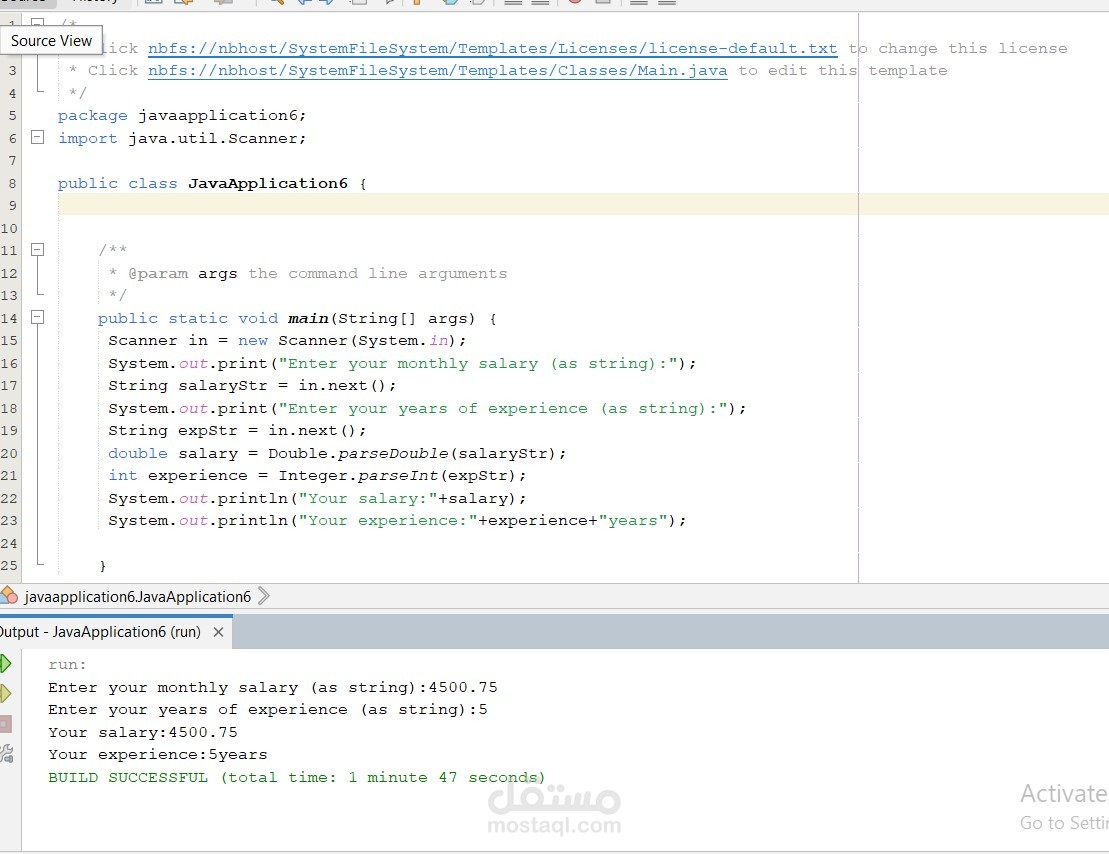Image resolution: width=1109 pixels, height=854 pixels.
Task: Click "double salary = Double.parseDouble(salaryStr);" line
Action: click(337, 453)
